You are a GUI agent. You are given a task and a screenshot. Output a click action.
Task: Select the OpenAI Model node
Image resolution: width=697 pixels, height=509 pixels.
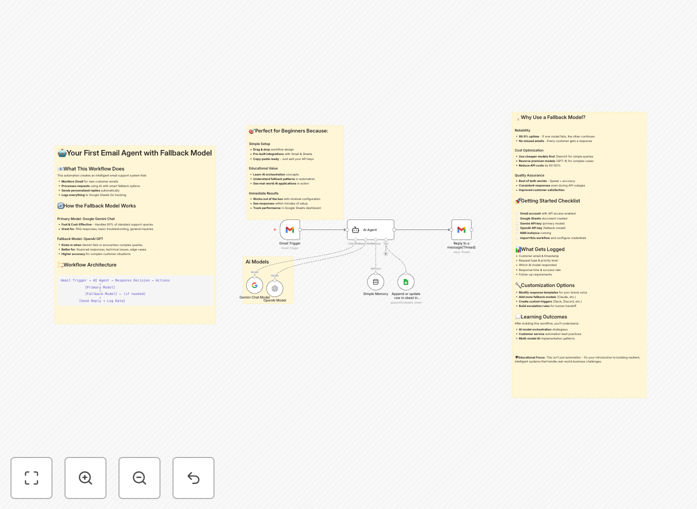click(275, 289)
